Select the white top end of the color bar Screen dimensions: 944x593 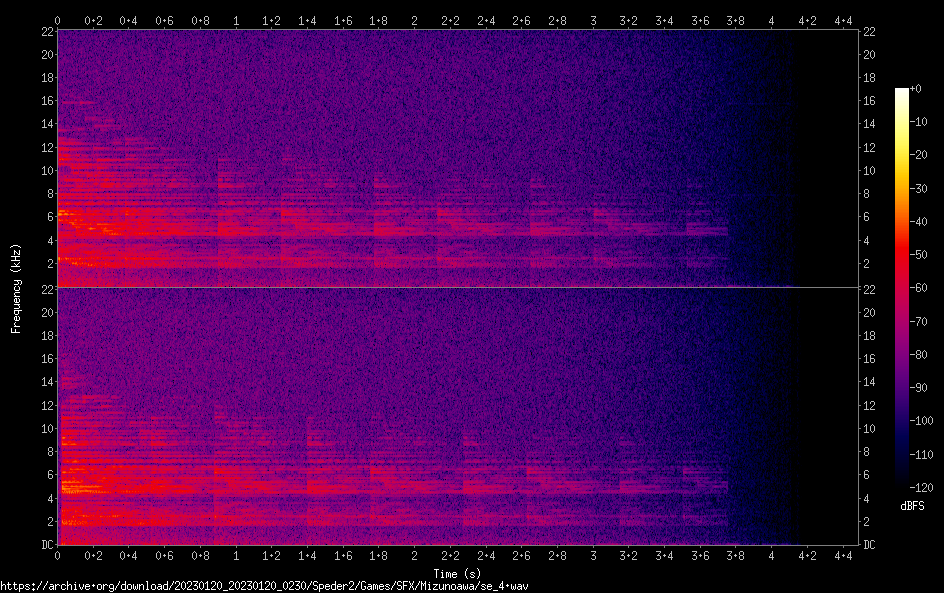click(902, 92)
